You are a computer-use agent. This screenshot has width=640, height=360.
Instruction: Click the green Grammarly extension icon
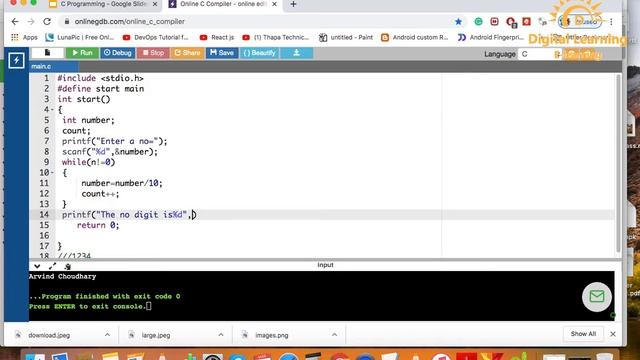478,22
